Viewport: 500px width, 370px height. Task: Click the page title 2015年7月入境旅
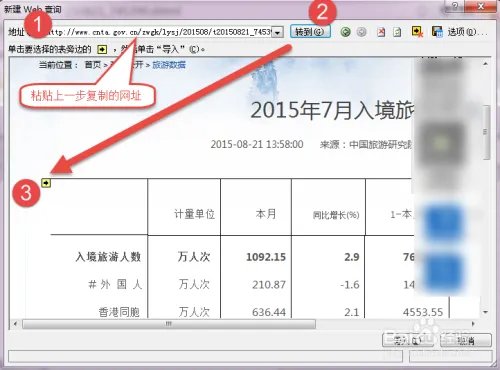click(332, 110)
